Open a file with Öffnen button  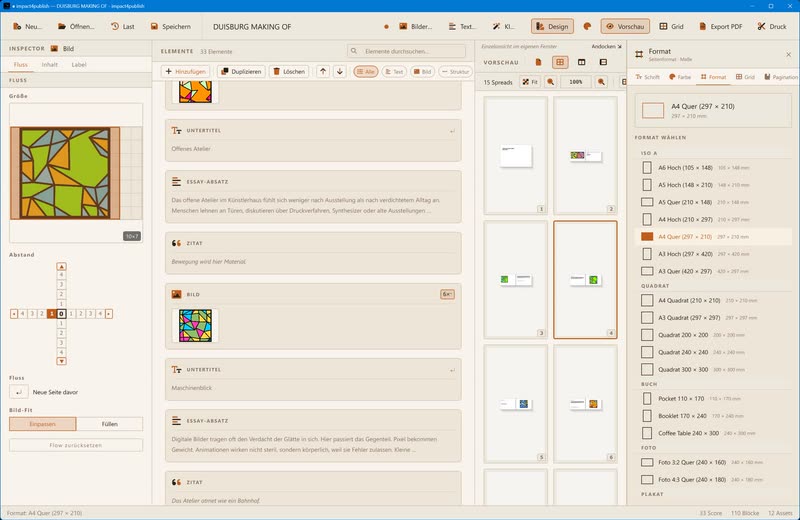[x=76, y=27]
